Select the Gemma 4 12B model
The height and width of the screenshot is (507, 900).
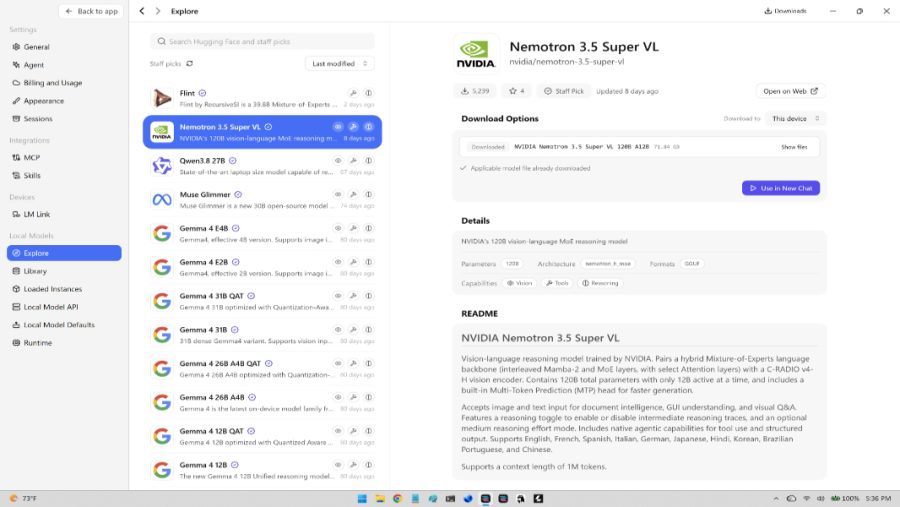click(x=262, y=471)
